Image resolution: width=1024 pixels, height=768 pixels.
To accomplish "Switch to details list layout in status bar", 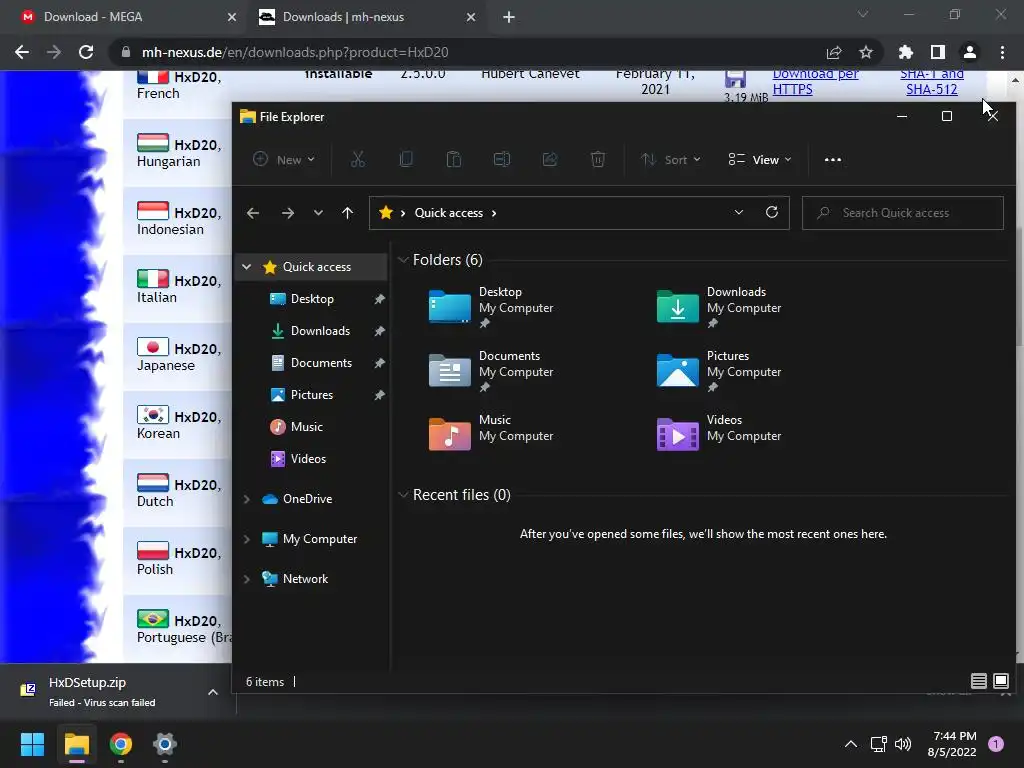I will [978, 681].
